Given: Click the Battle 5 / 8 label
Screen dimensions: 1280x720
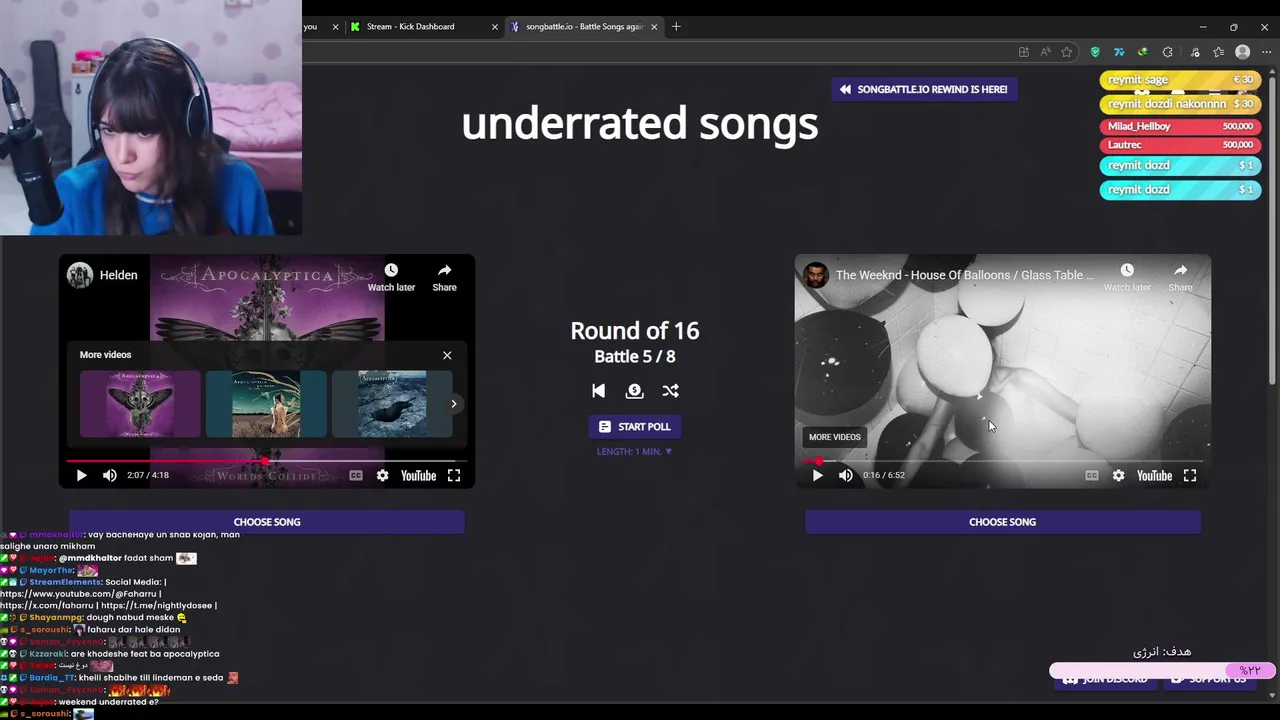Looking at the screenshot, I should point(635,357).
